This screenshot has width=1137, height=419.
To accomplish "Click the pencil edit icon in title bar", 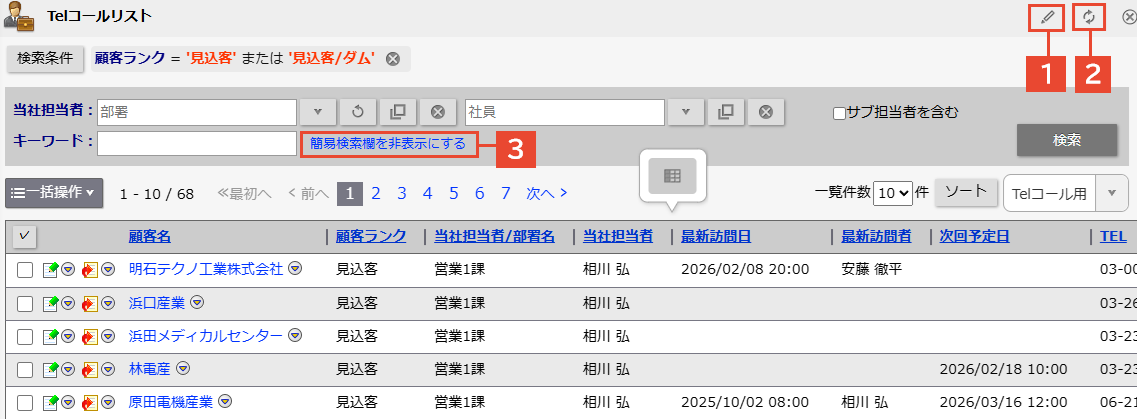I will point(1047,17).
